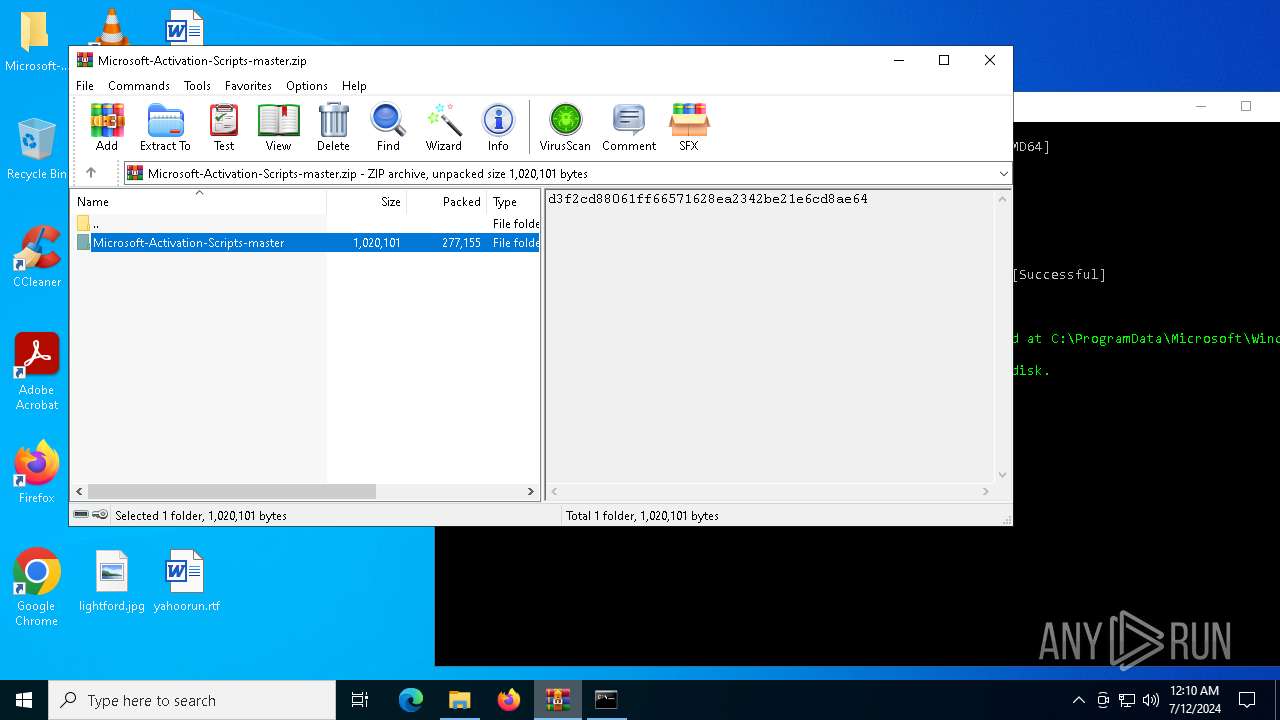Screen dimensions: 1280x720
Task: Switch to command prompt in taskbar
Action: click(x=606, y=700)
